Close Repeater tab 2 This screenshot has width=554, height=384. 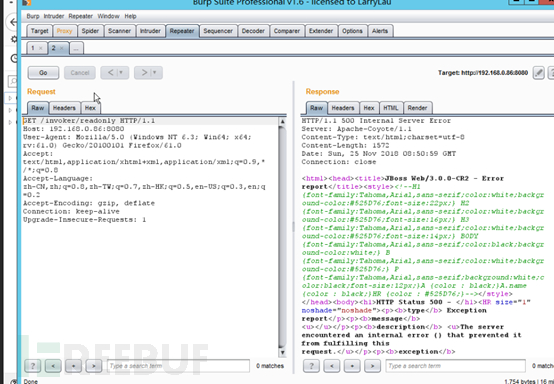point(62,48)
